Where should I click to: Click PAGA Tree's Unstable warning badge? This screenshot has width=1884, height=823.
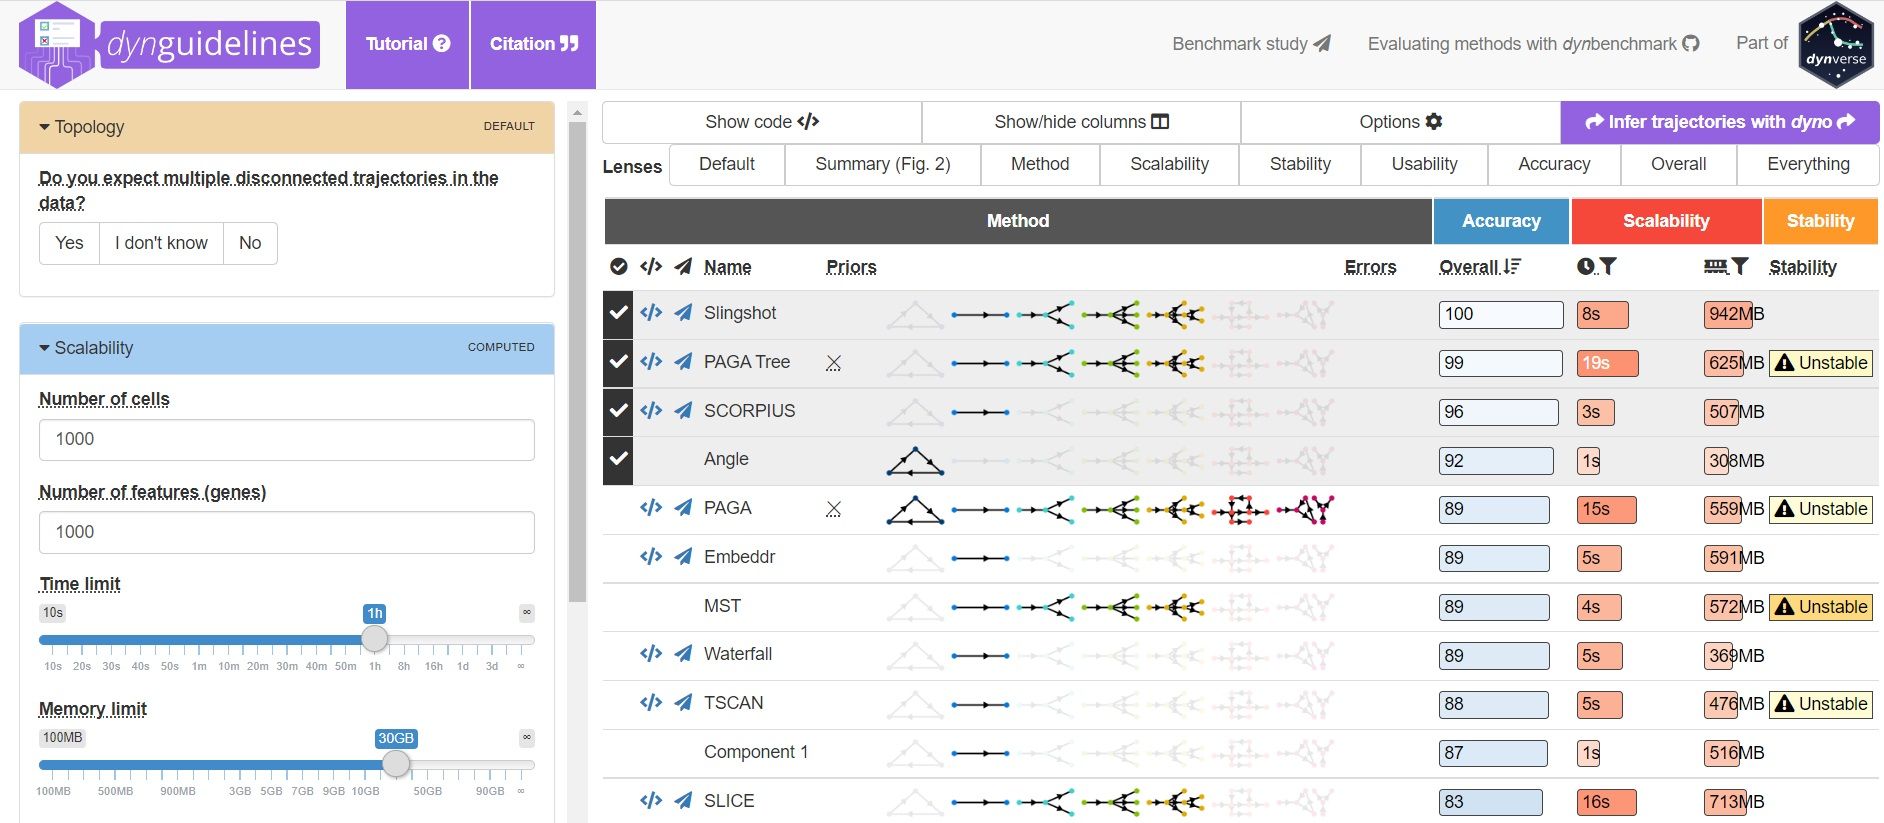click(x=1821, y=363)
